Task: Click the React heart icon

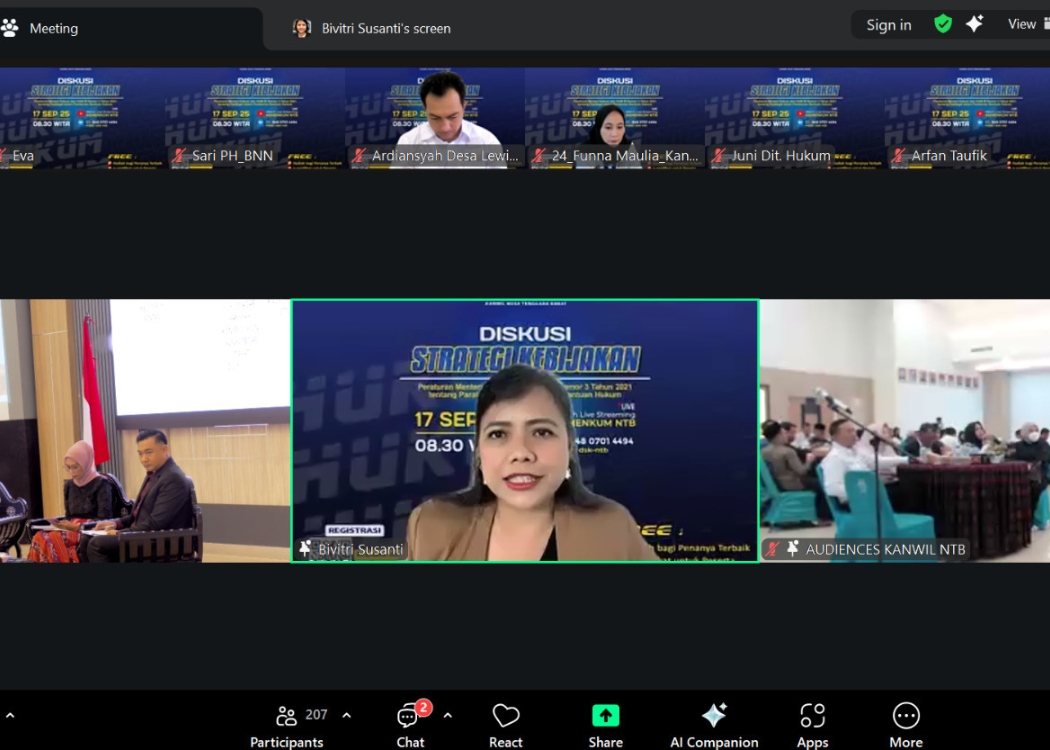Action: pos(506,724)
